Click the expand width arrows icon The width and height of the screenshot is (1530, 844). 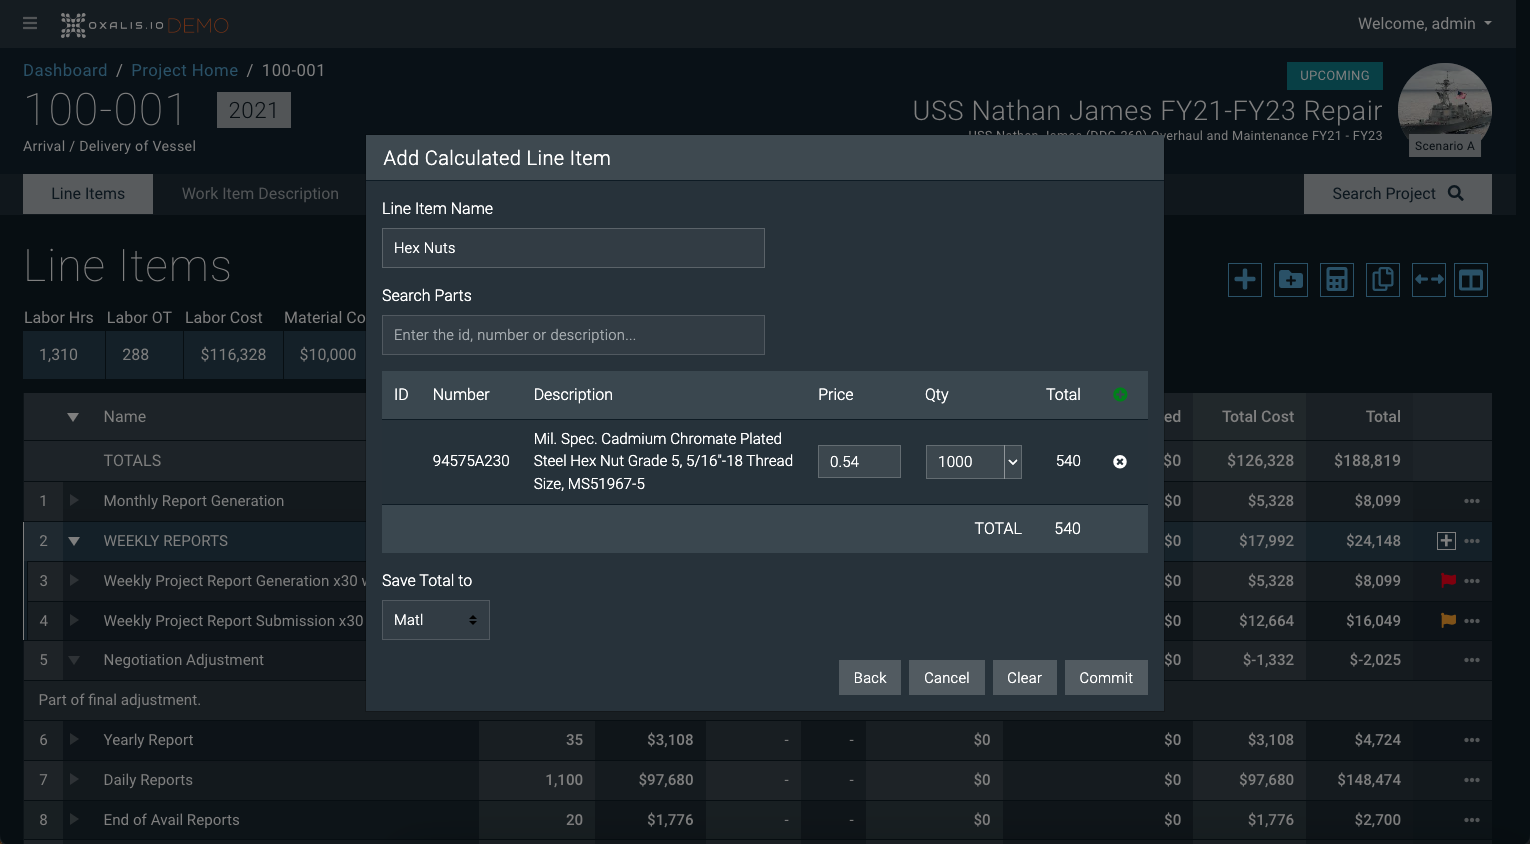coord(1428,280)
